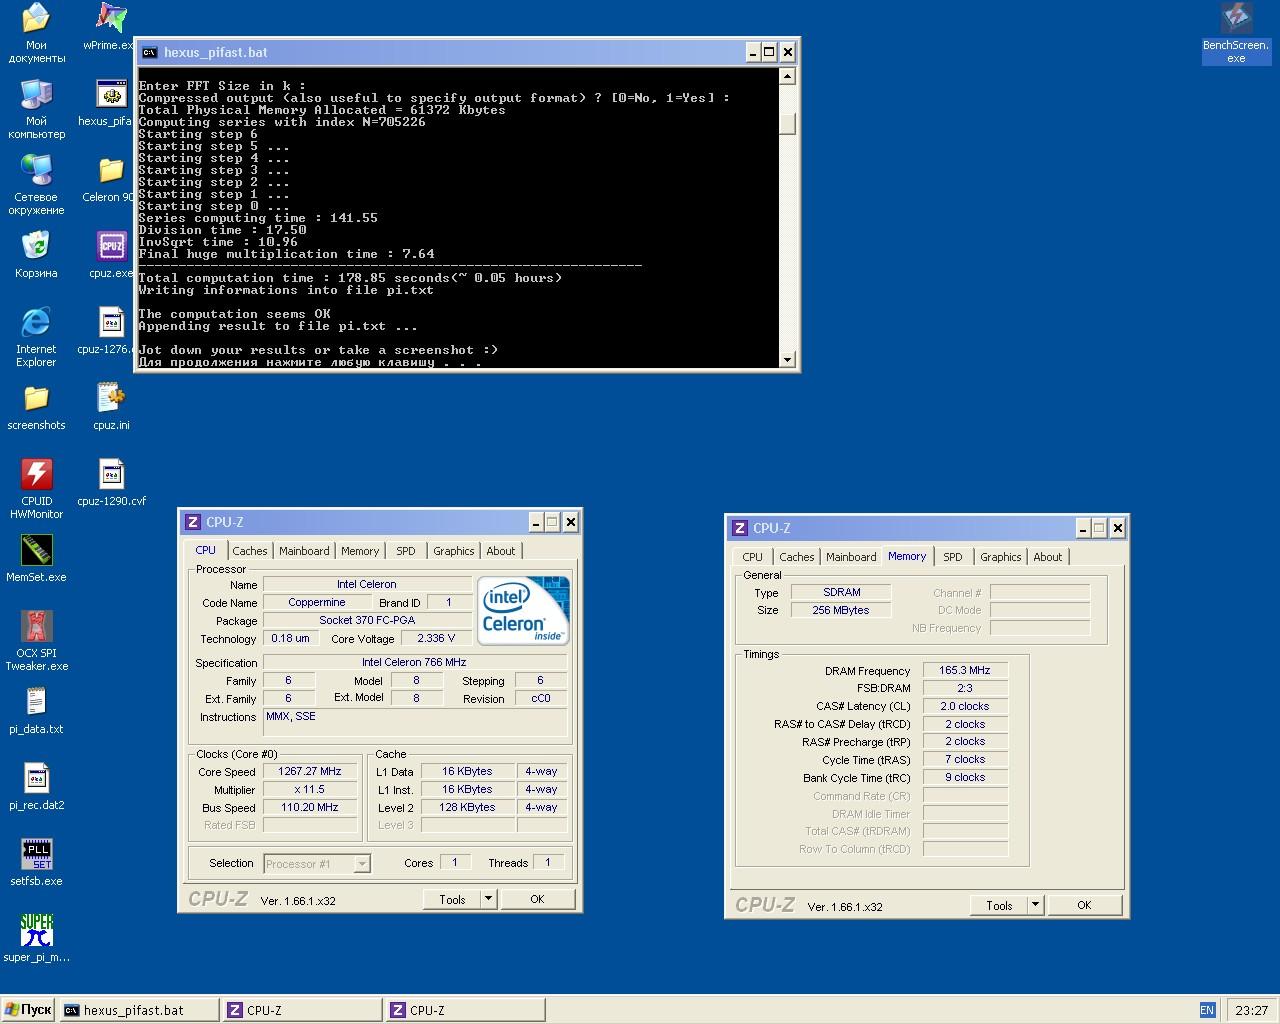The width and height of the screenshot is (1280, 1024).
Task: Open Tools dropdown arrow in right CPU-Z
Action: tap(1036, 905)
